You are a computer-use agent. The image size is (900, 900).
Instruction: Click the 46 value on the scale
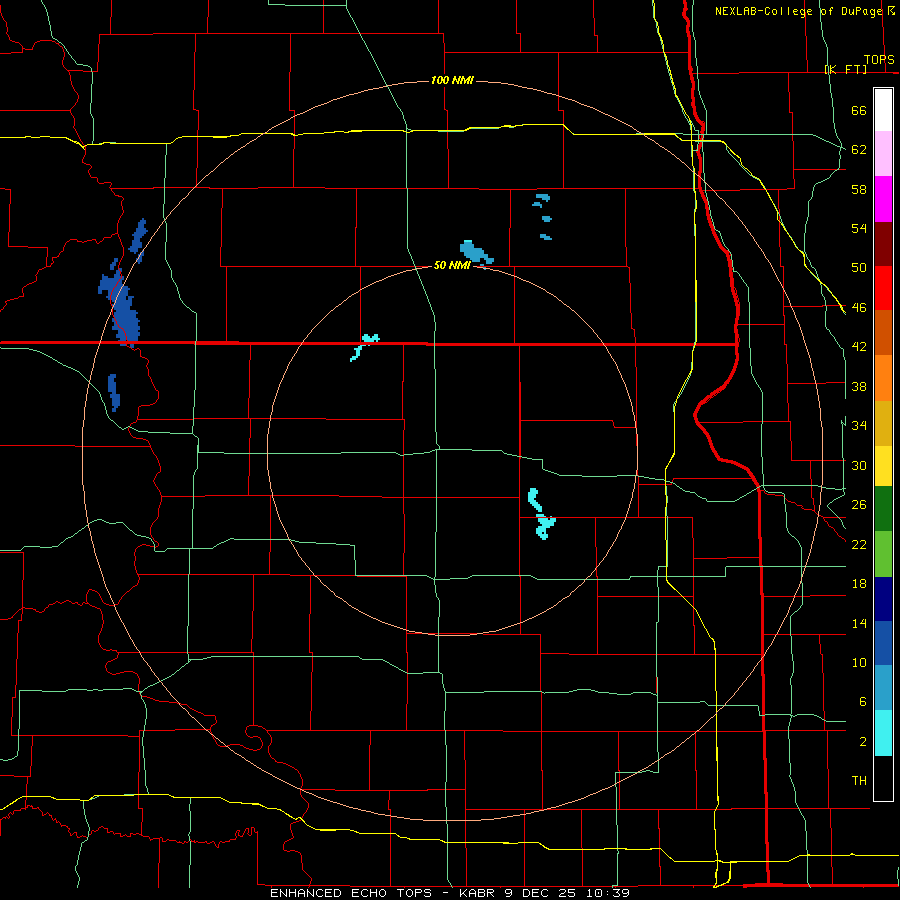click(x=859, y=308)
